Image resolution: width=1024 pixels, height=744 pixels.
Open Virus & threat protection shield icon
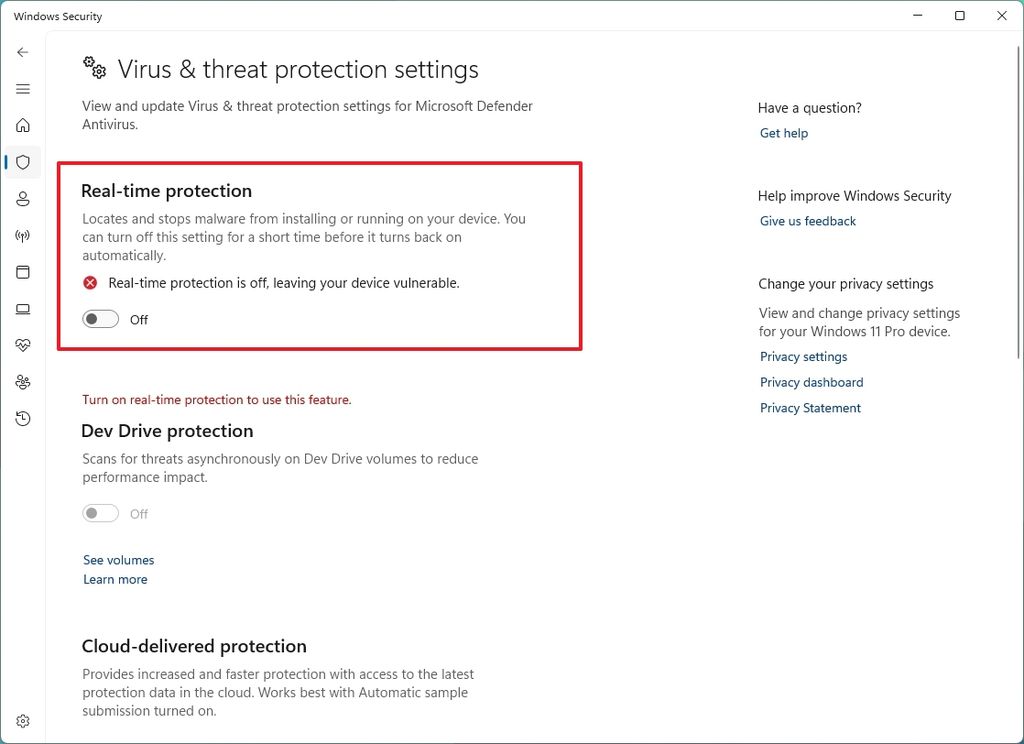[x=22, y=162]
